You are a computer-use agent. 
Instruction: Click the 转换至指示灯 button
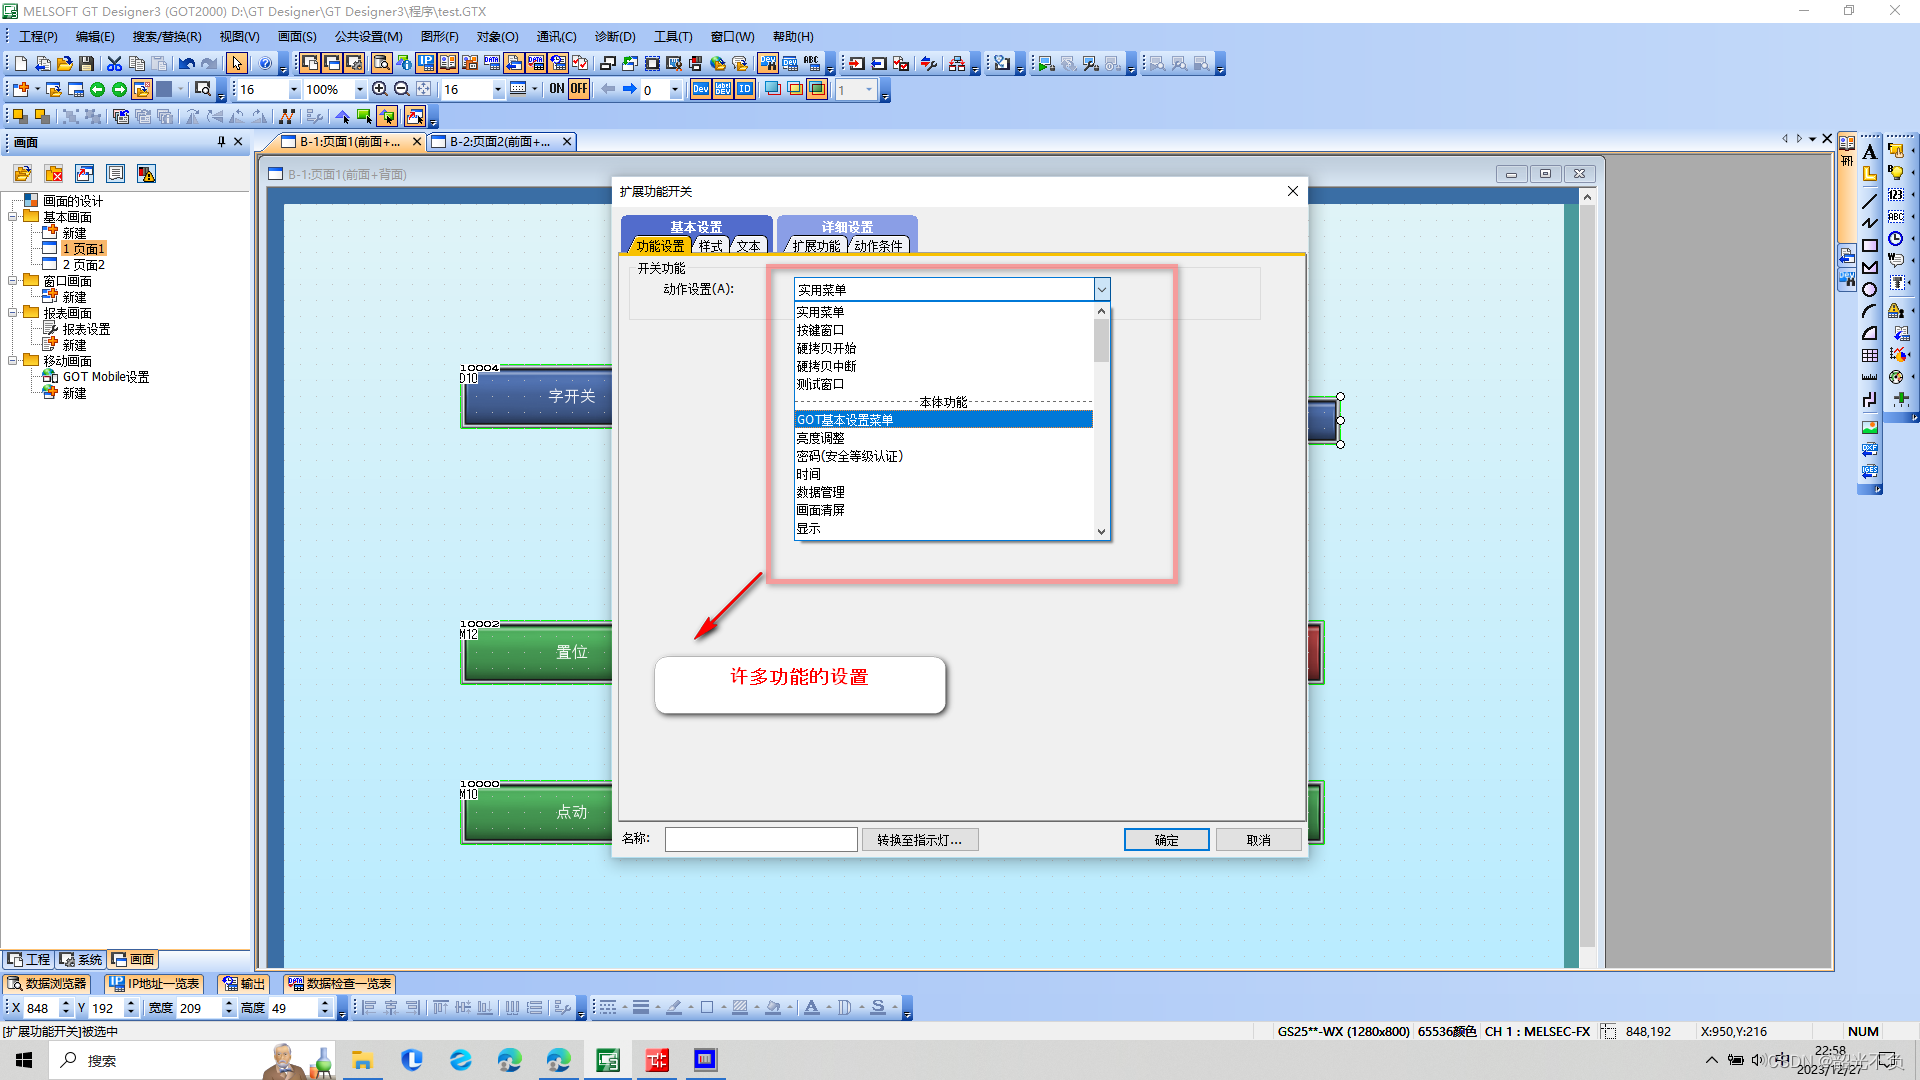pyautogui.click(x=919, y=840)
